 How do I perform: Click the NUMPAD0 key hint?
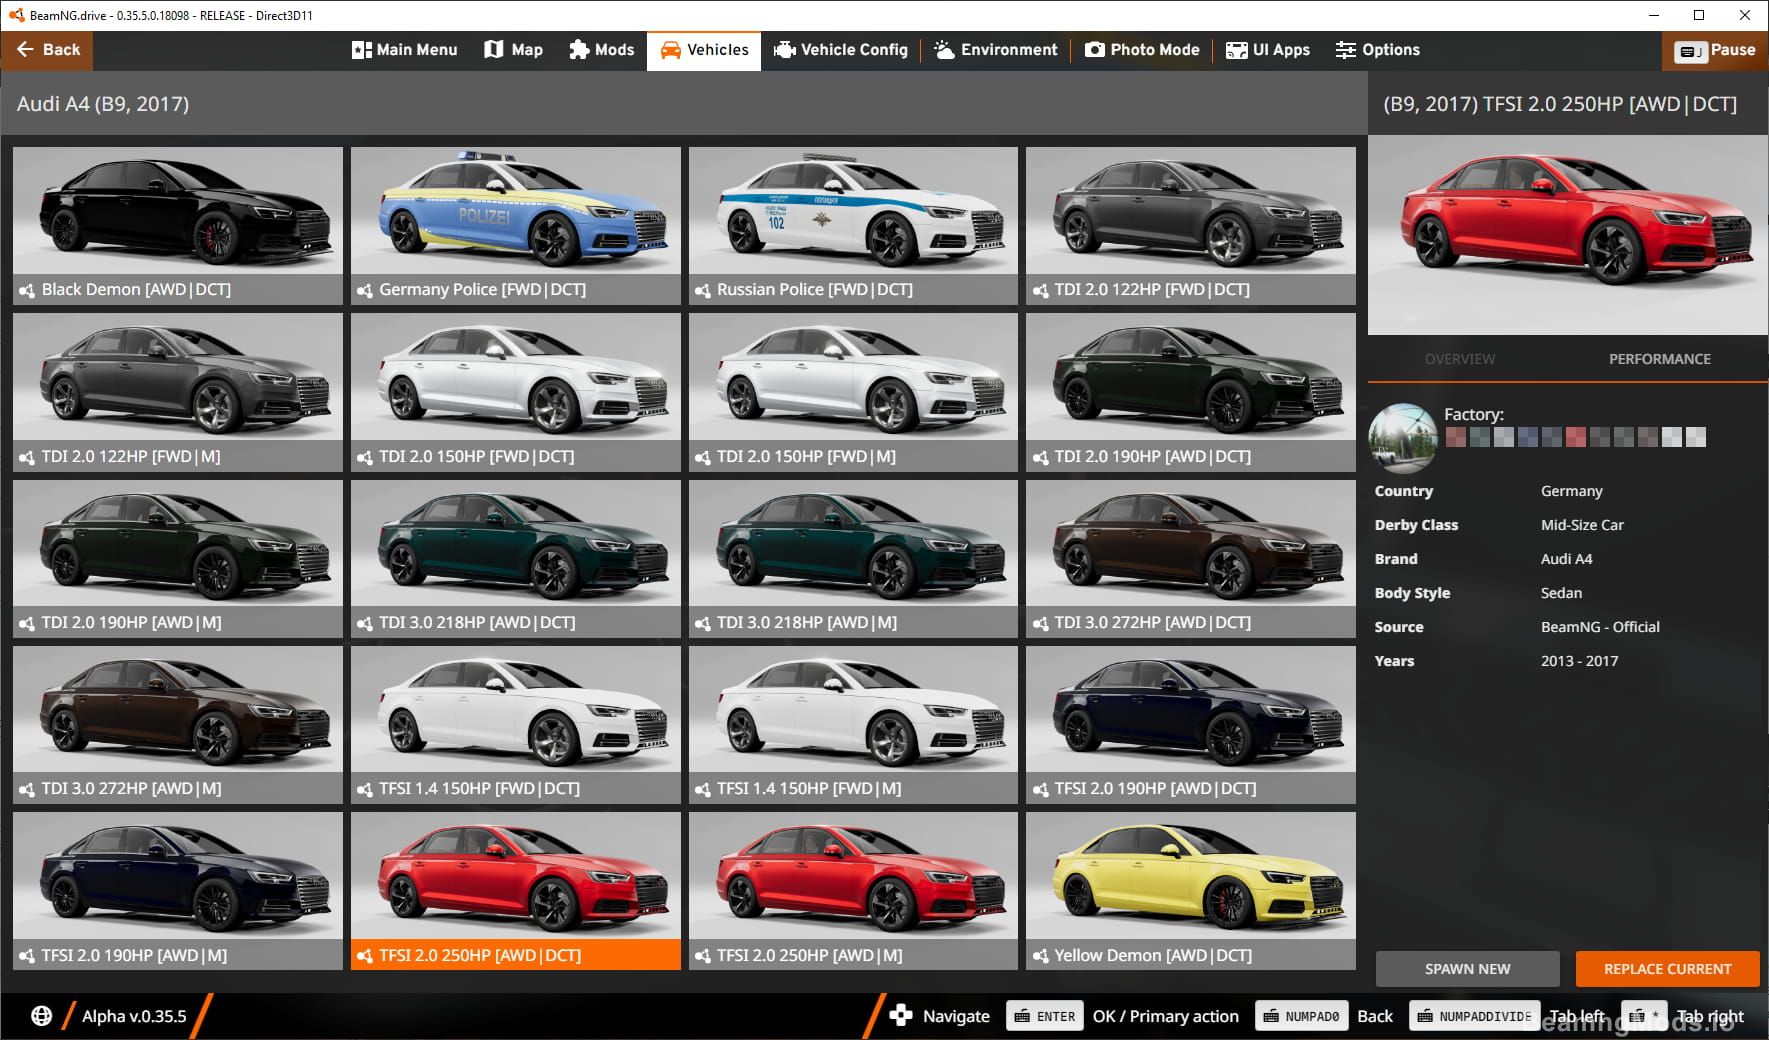click(1301, 1016)
